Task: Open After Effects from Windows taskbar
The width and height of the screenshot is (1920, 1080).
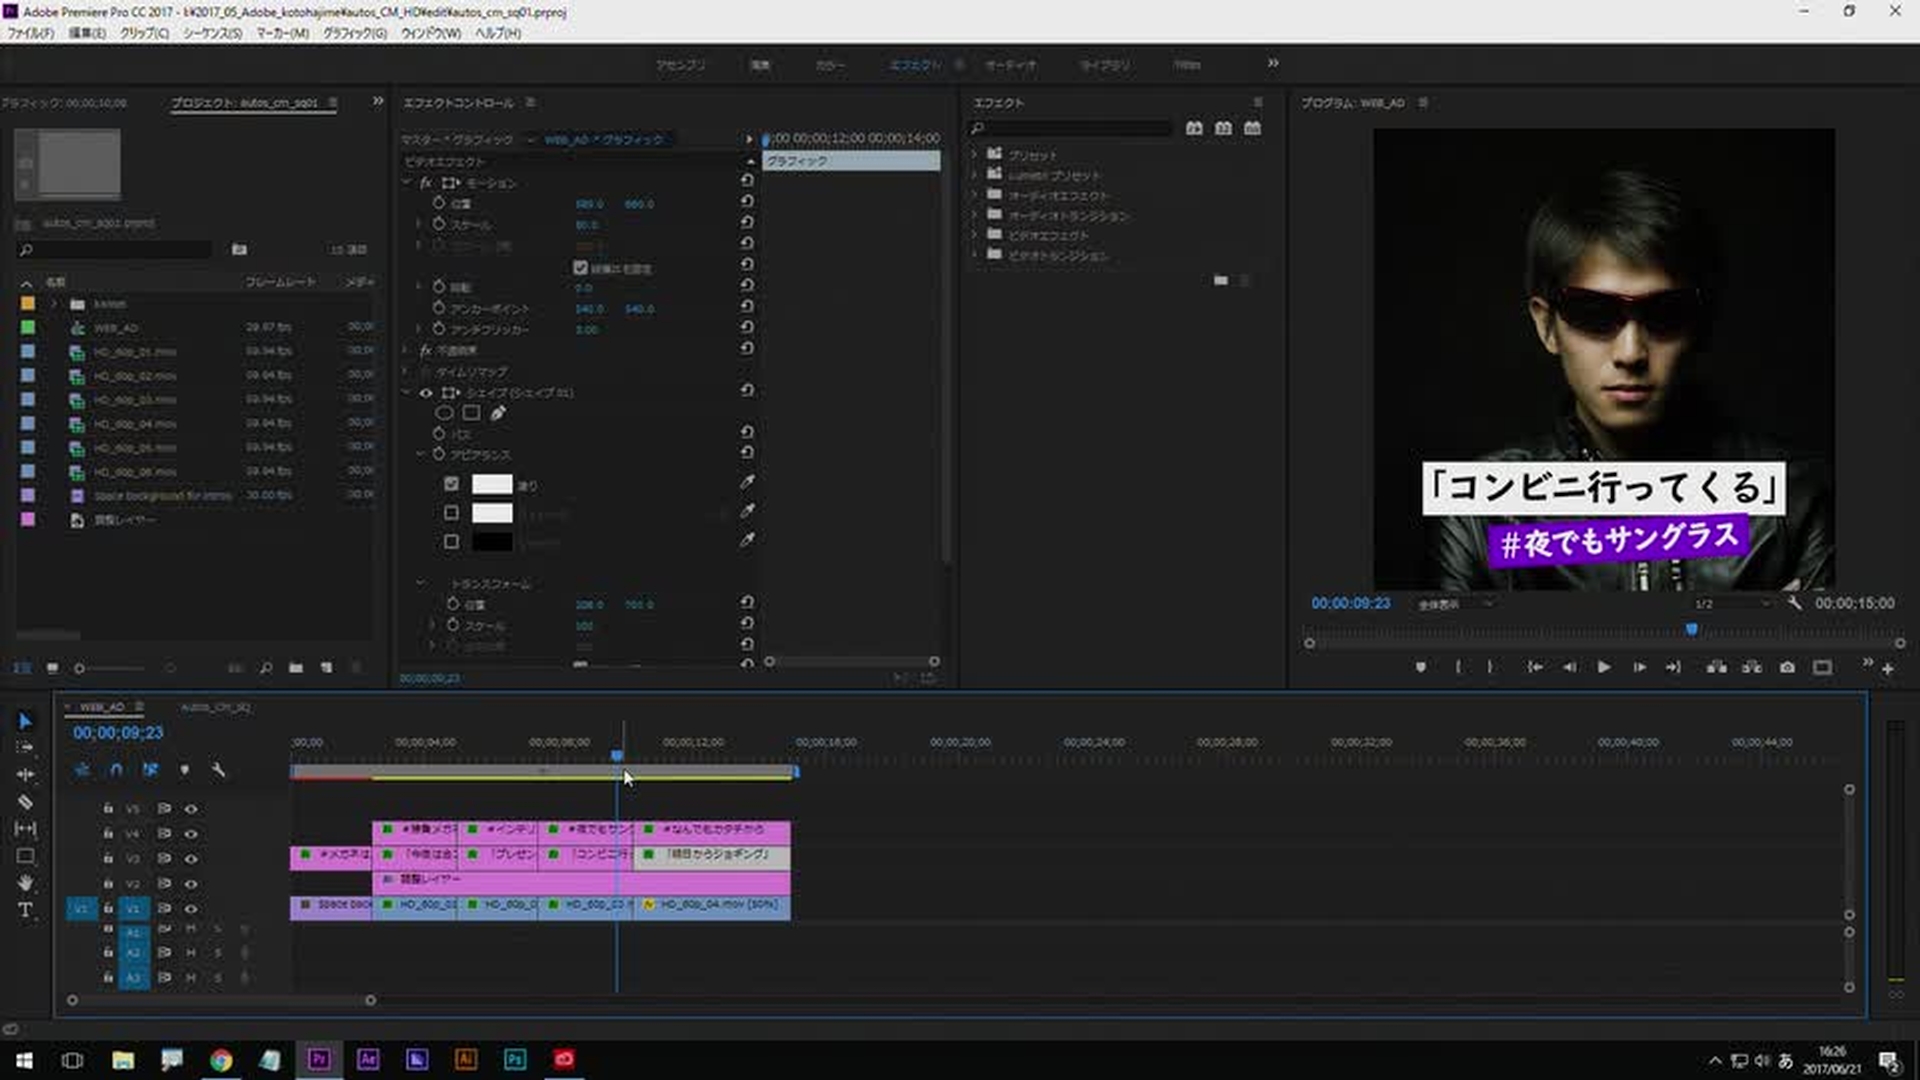Action: [368, 1059]
